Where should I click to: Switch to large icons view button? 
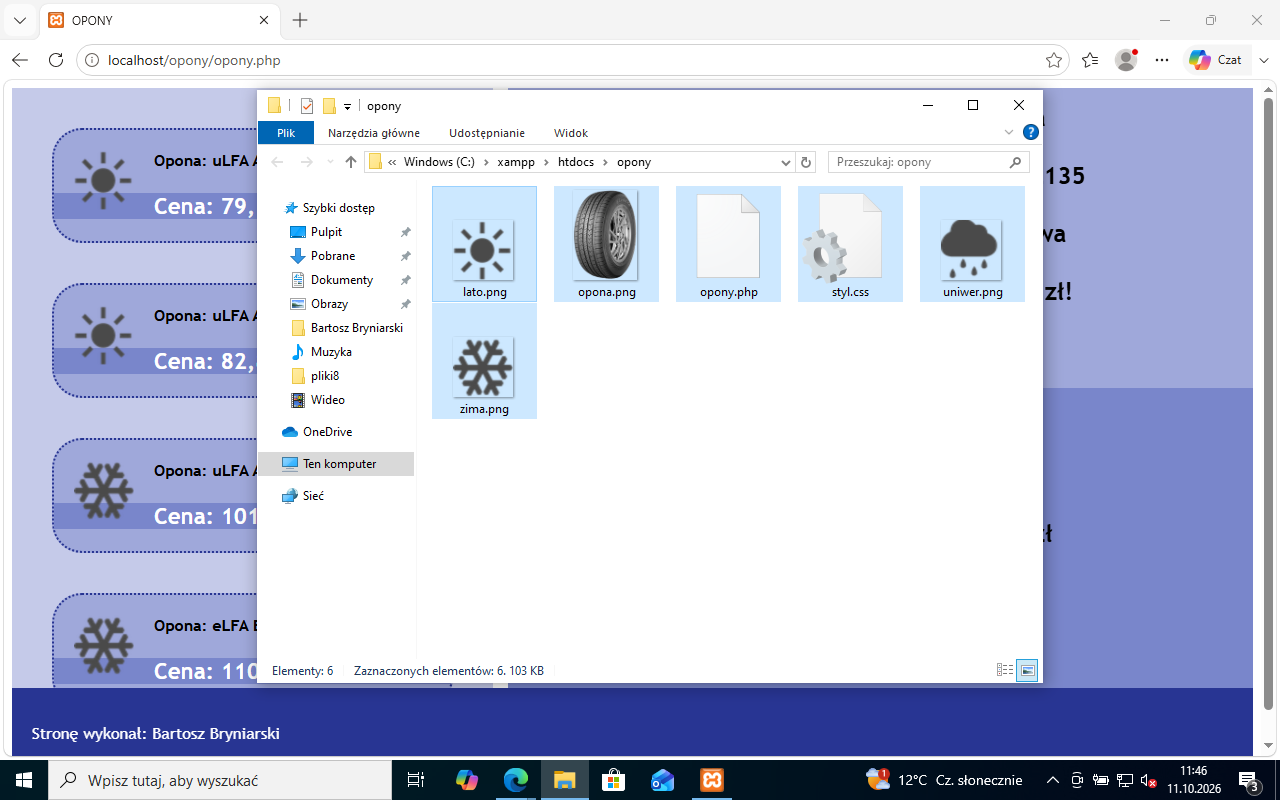(x=1027, y=671)
